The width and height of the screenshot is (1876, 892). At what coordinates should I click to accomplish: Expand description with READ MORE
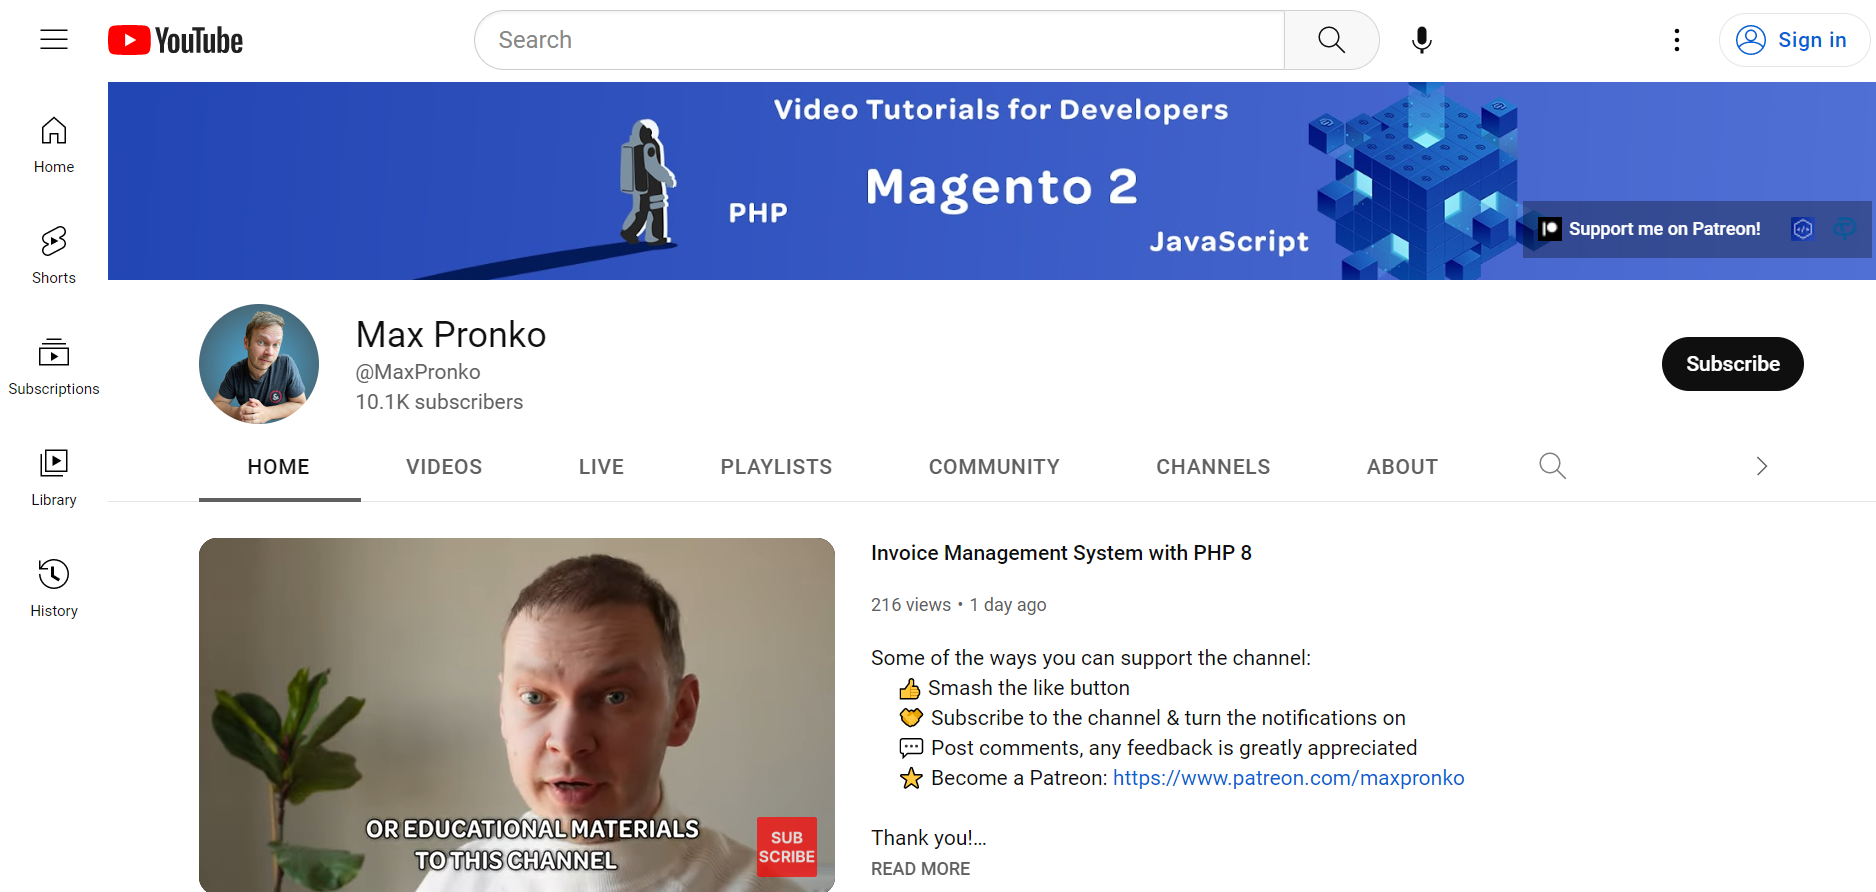point(920,869)
